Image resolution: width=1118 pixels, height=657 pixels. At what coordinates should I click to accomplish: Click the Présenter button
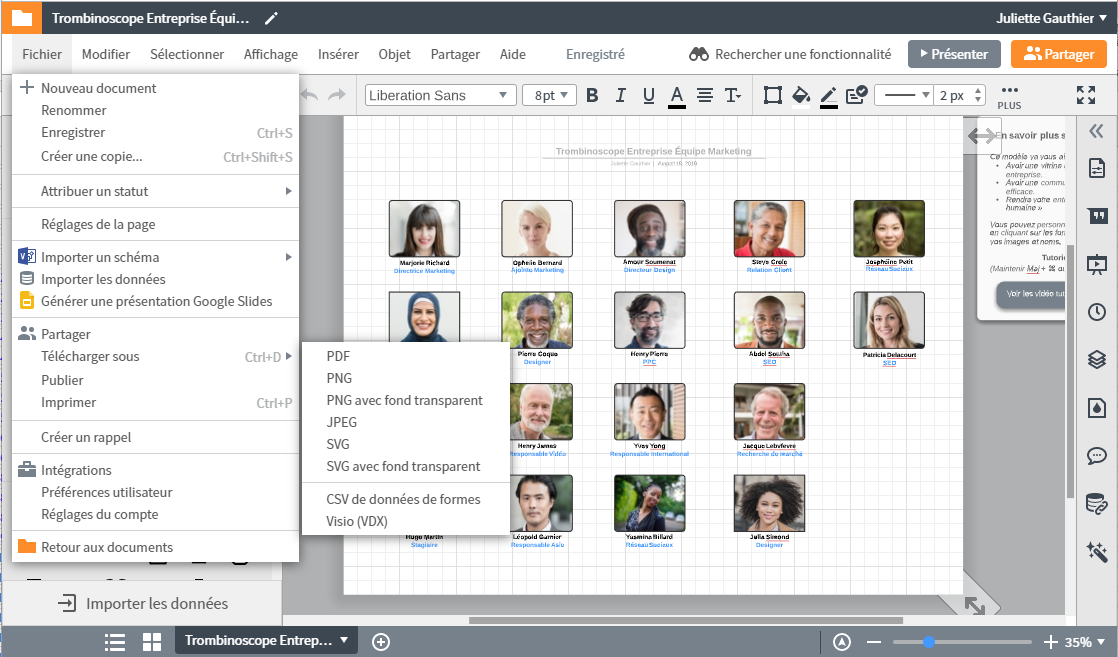coord(954,54)
